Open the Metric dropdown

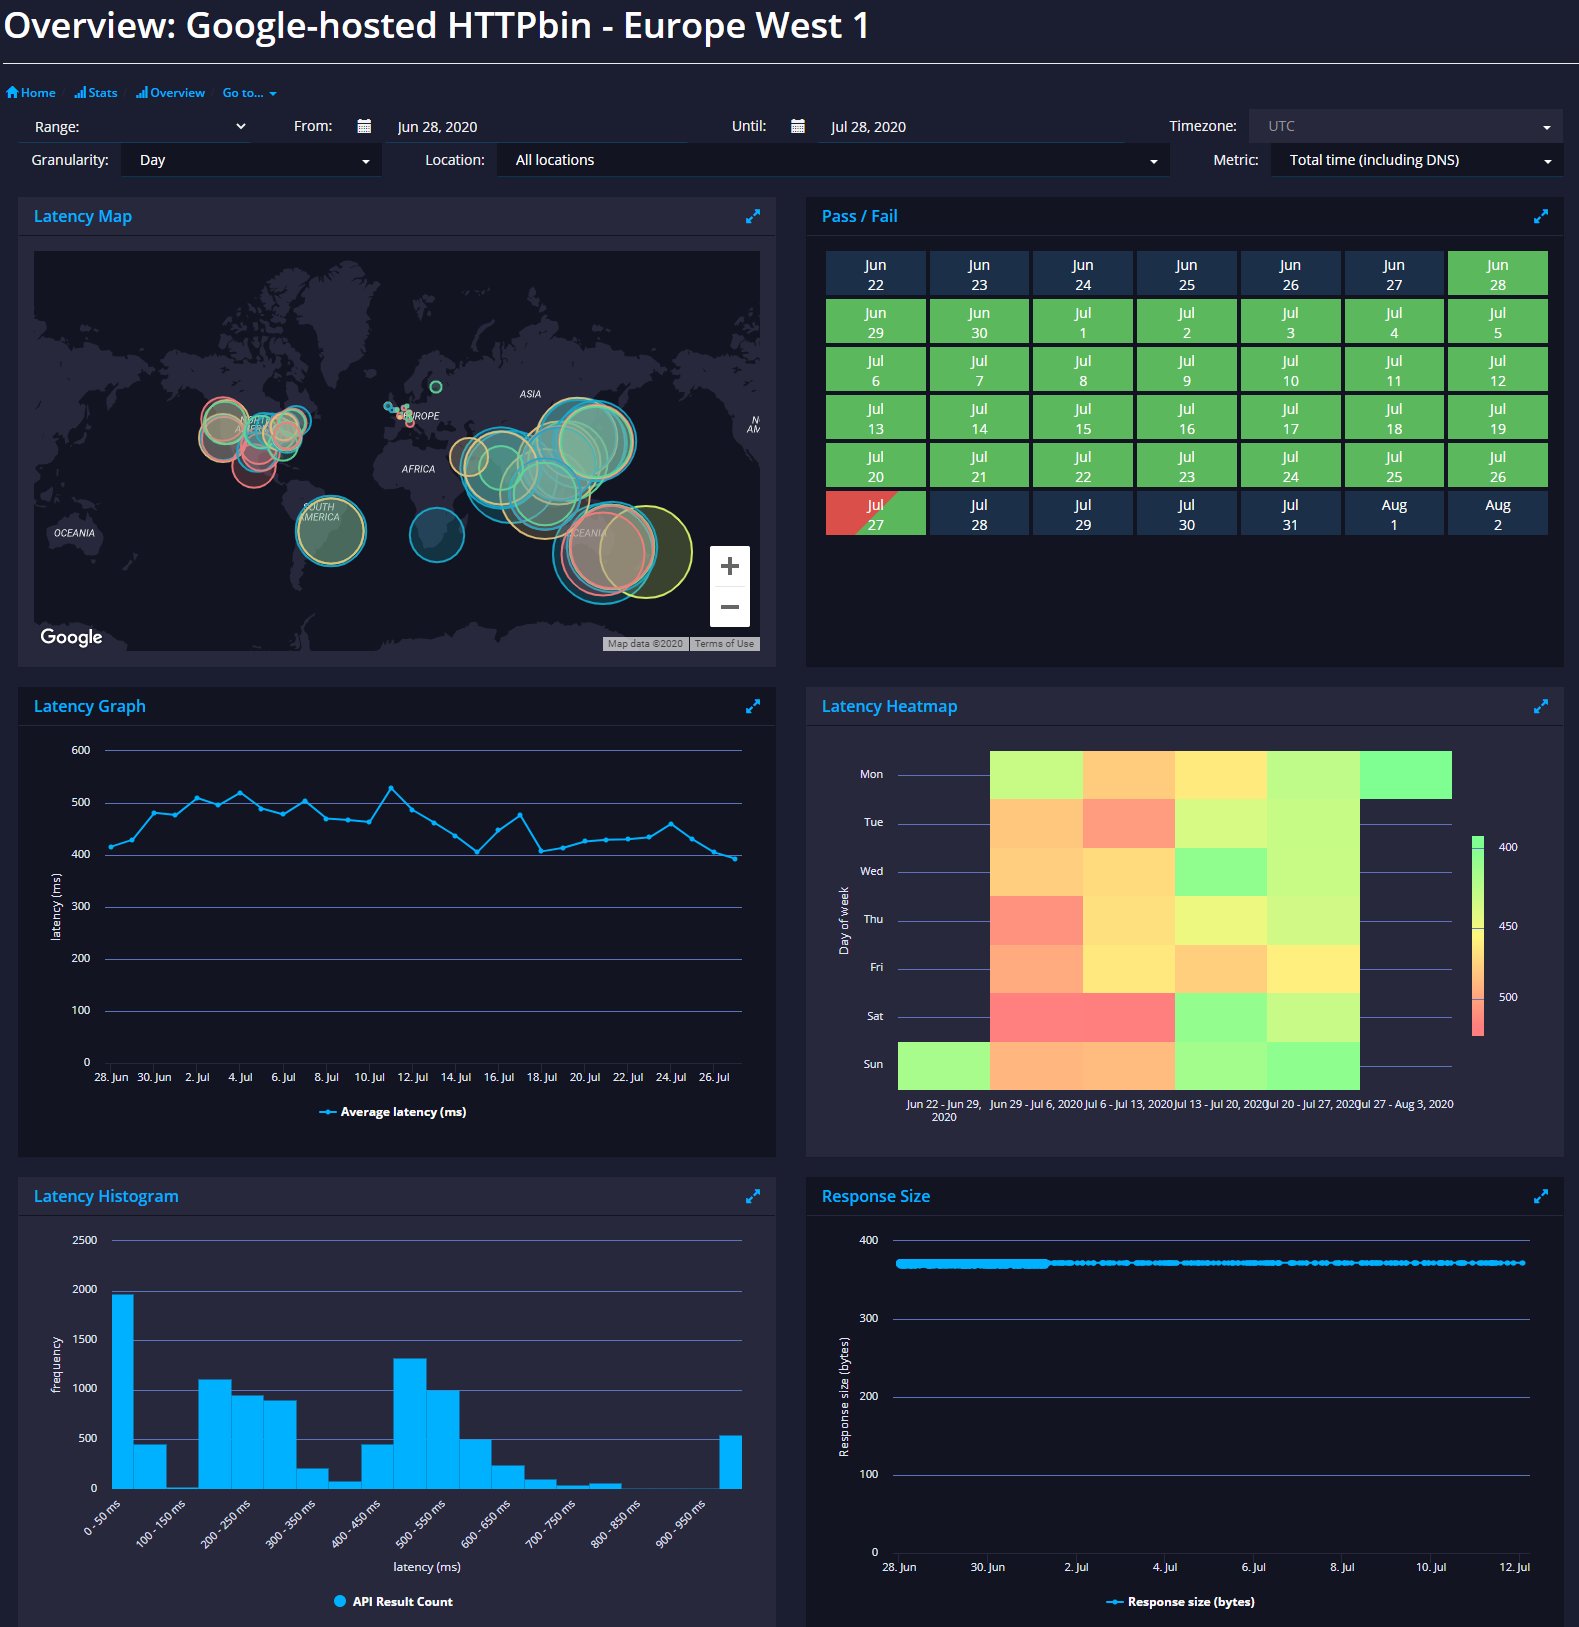coord(1417,160)
